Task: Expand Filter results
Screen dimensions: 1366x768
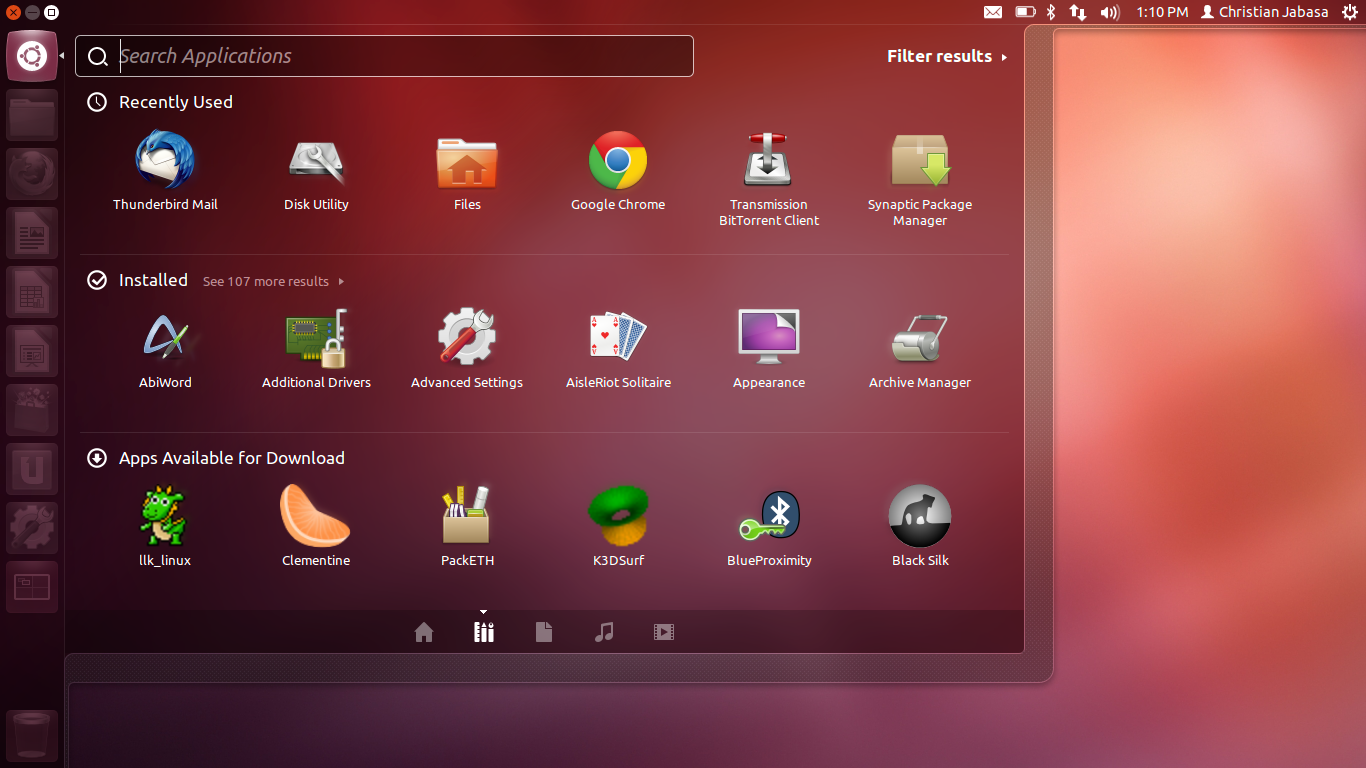Action: [947, 56]
